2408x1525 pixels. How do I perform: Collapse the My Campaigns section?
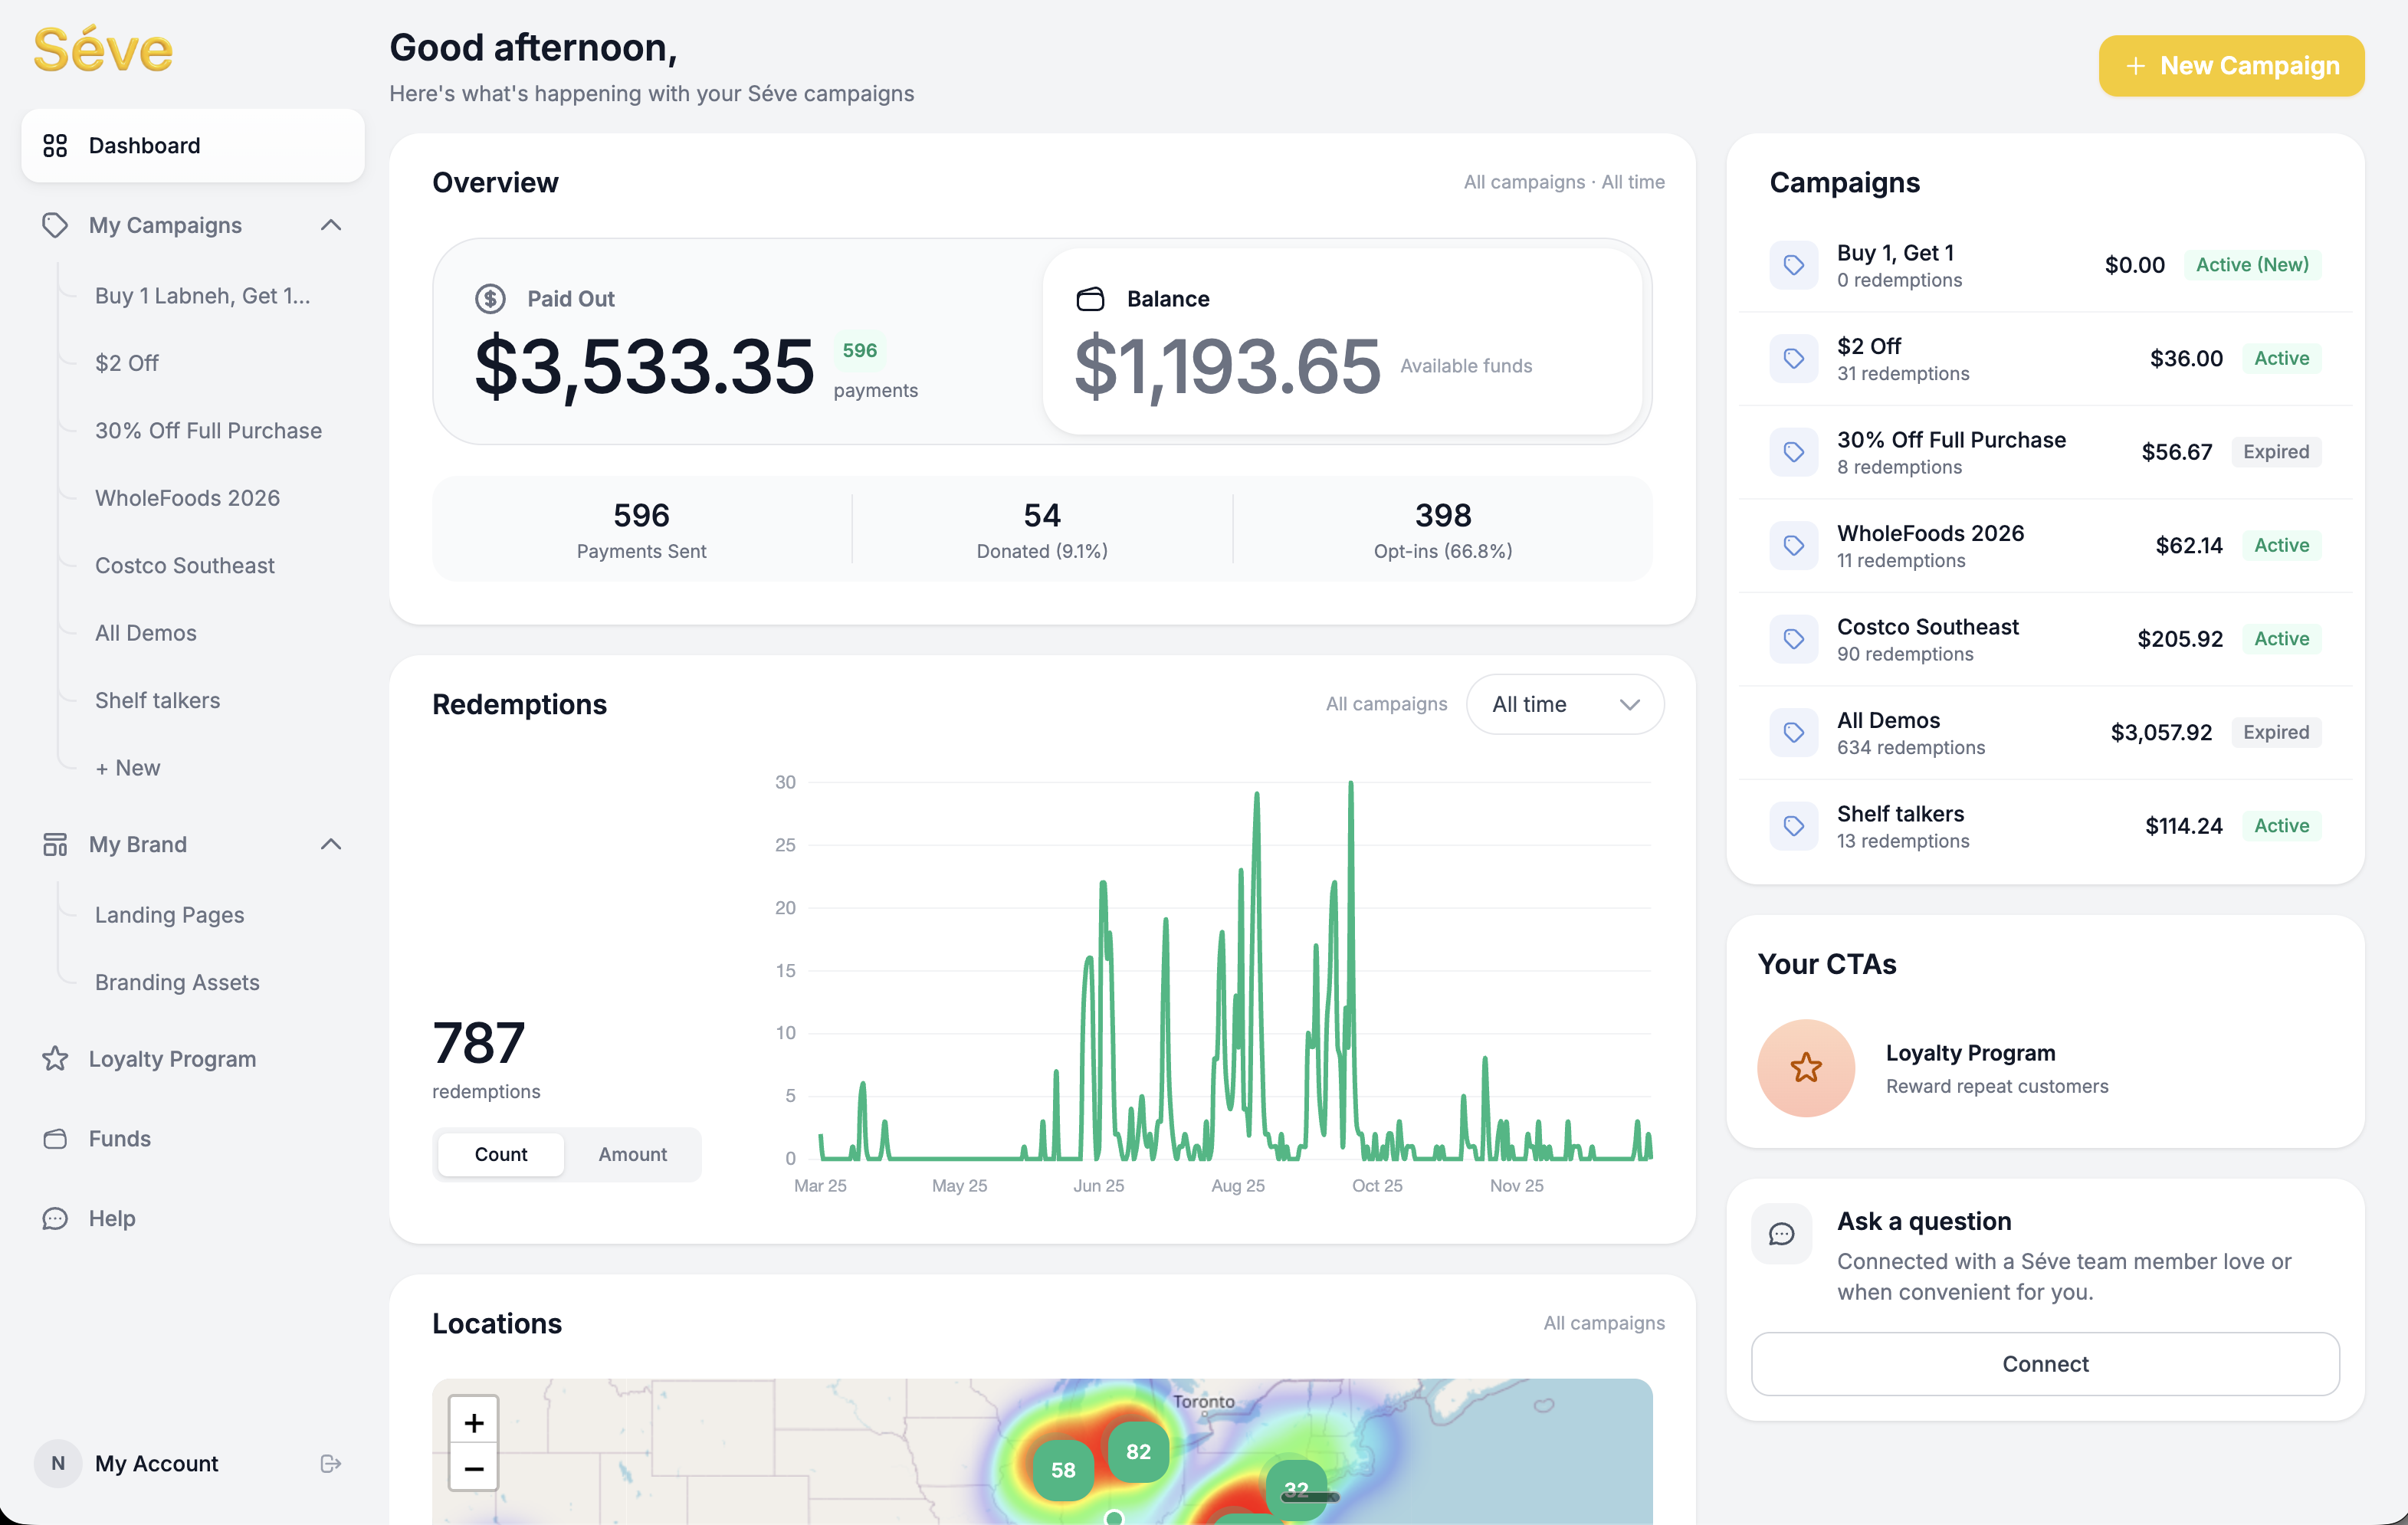pos(331,225)
